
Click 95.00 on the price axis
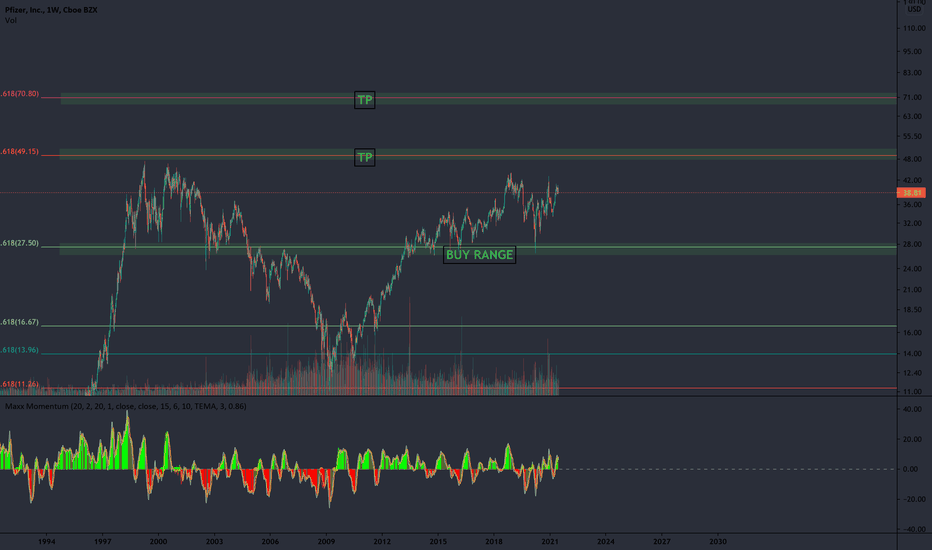pos(913,52)
